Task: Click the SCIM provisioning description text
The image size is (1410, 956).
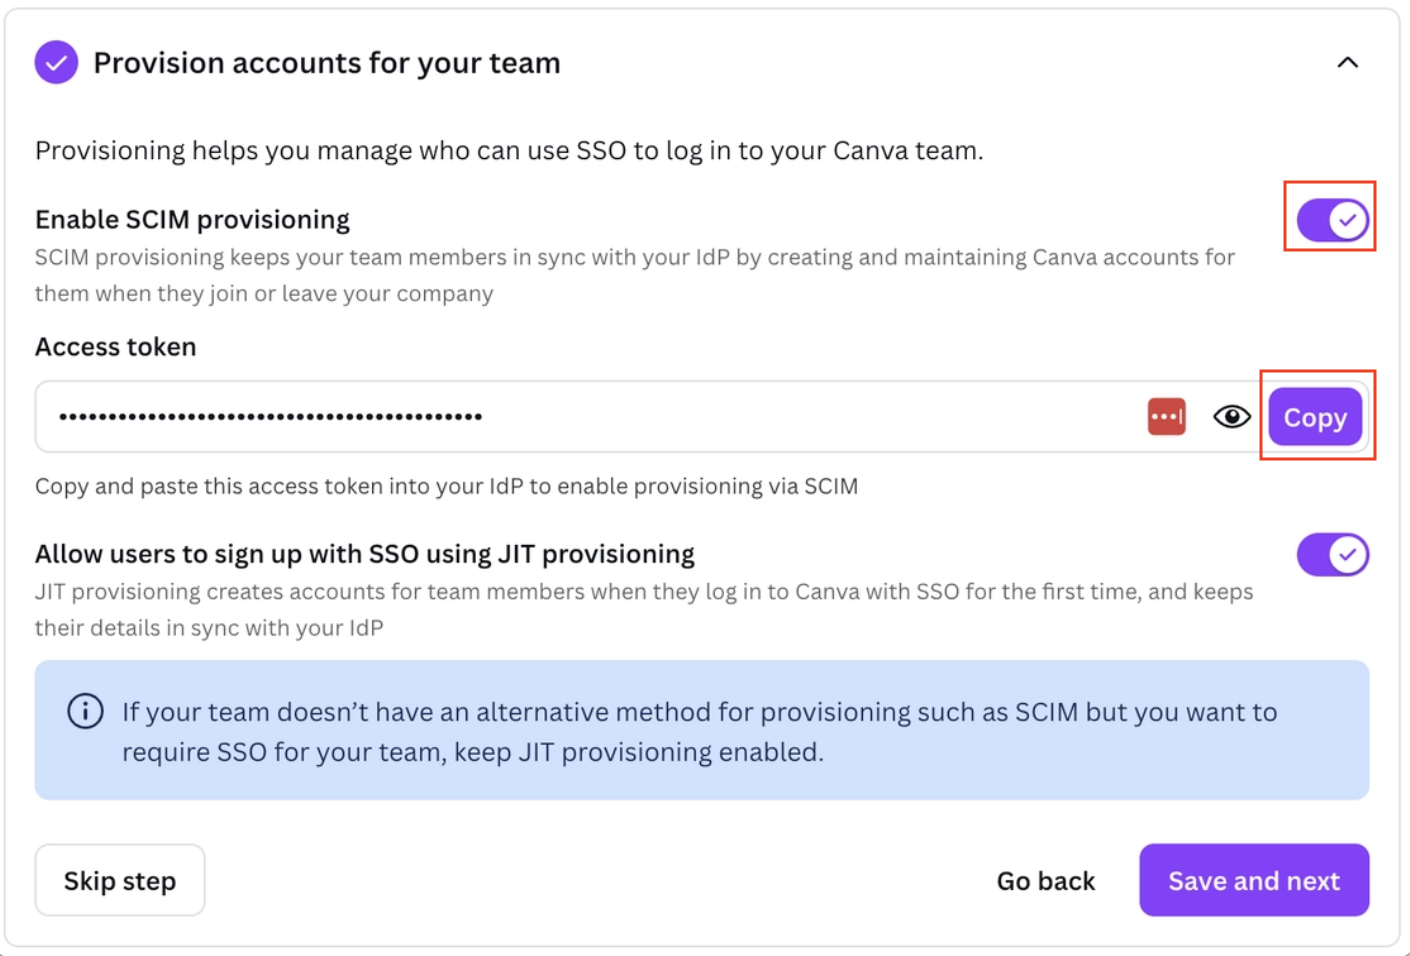Action: tap(635, 275)
